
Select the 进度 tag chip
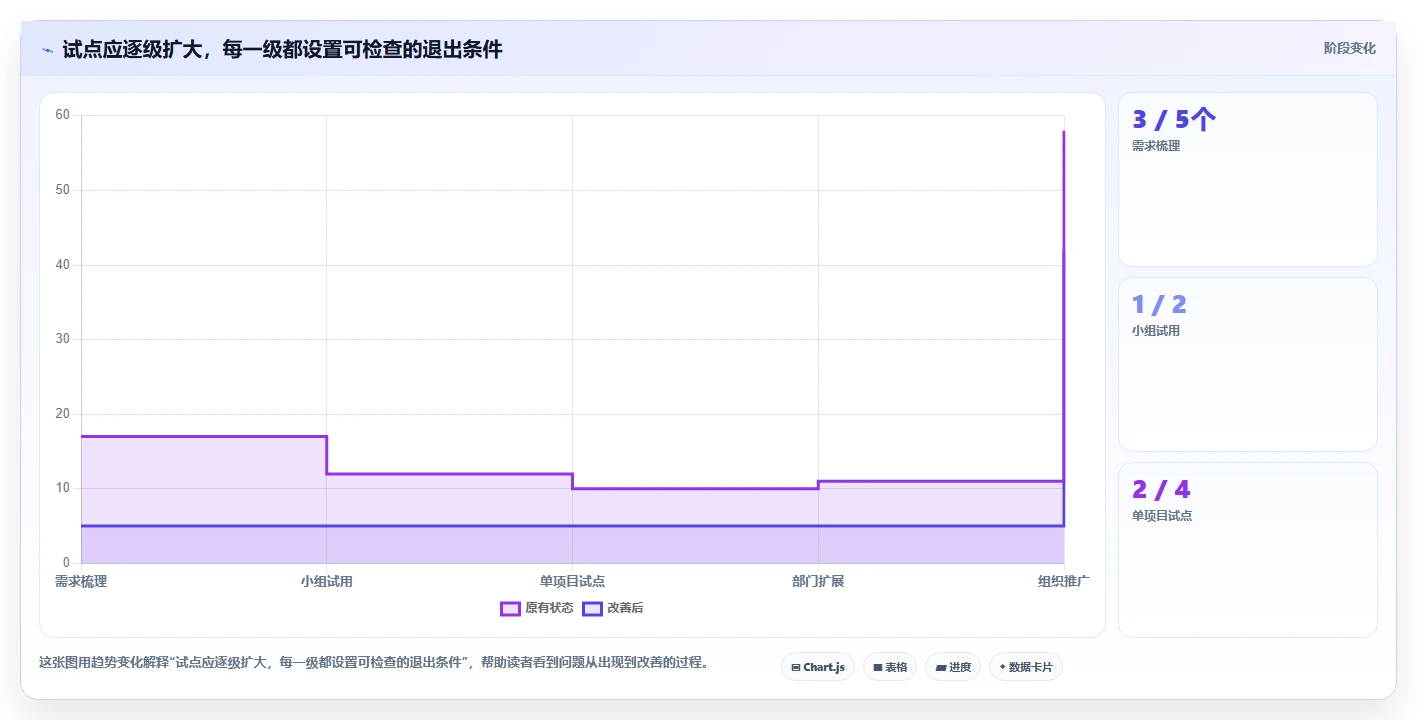tap(953, 667)
